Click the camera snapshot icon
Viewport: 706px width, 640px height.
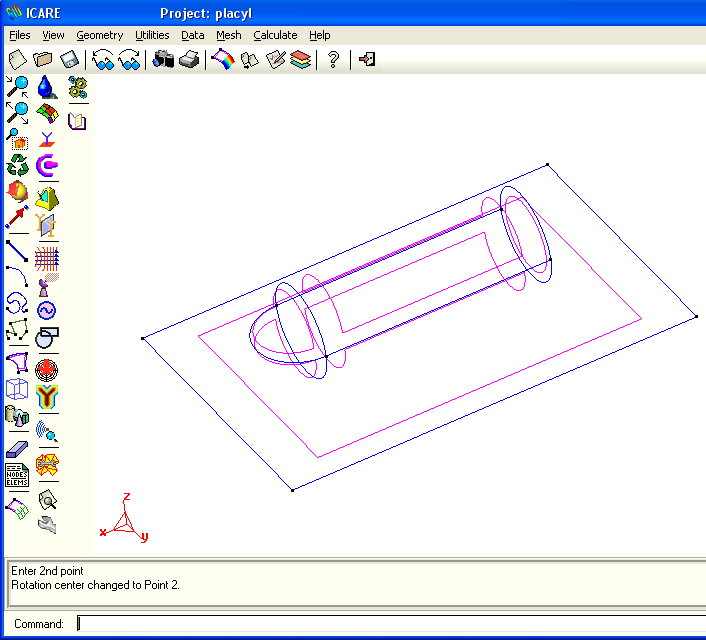163,59
